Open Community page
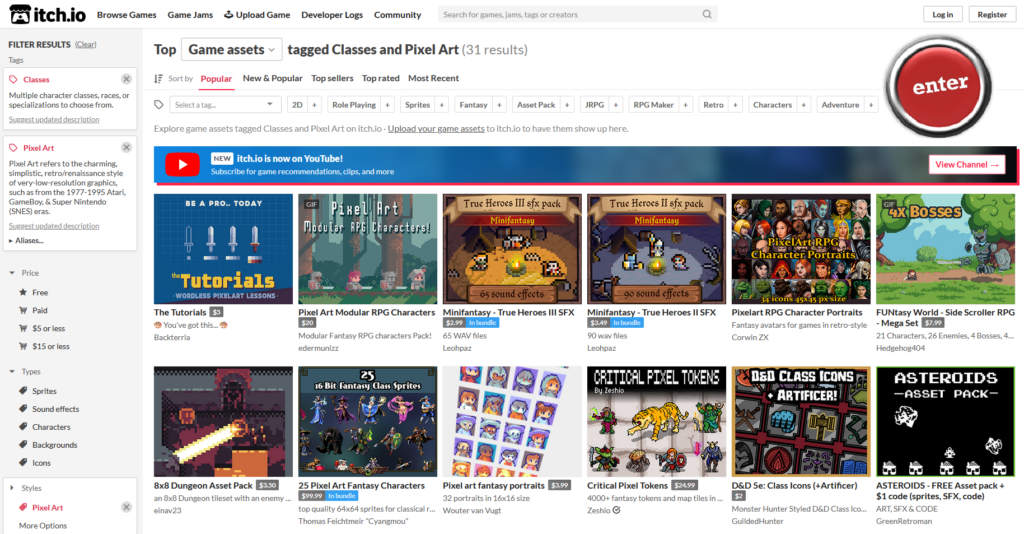The width and height of the screenshot is (1024, 534). pos(397,14)
